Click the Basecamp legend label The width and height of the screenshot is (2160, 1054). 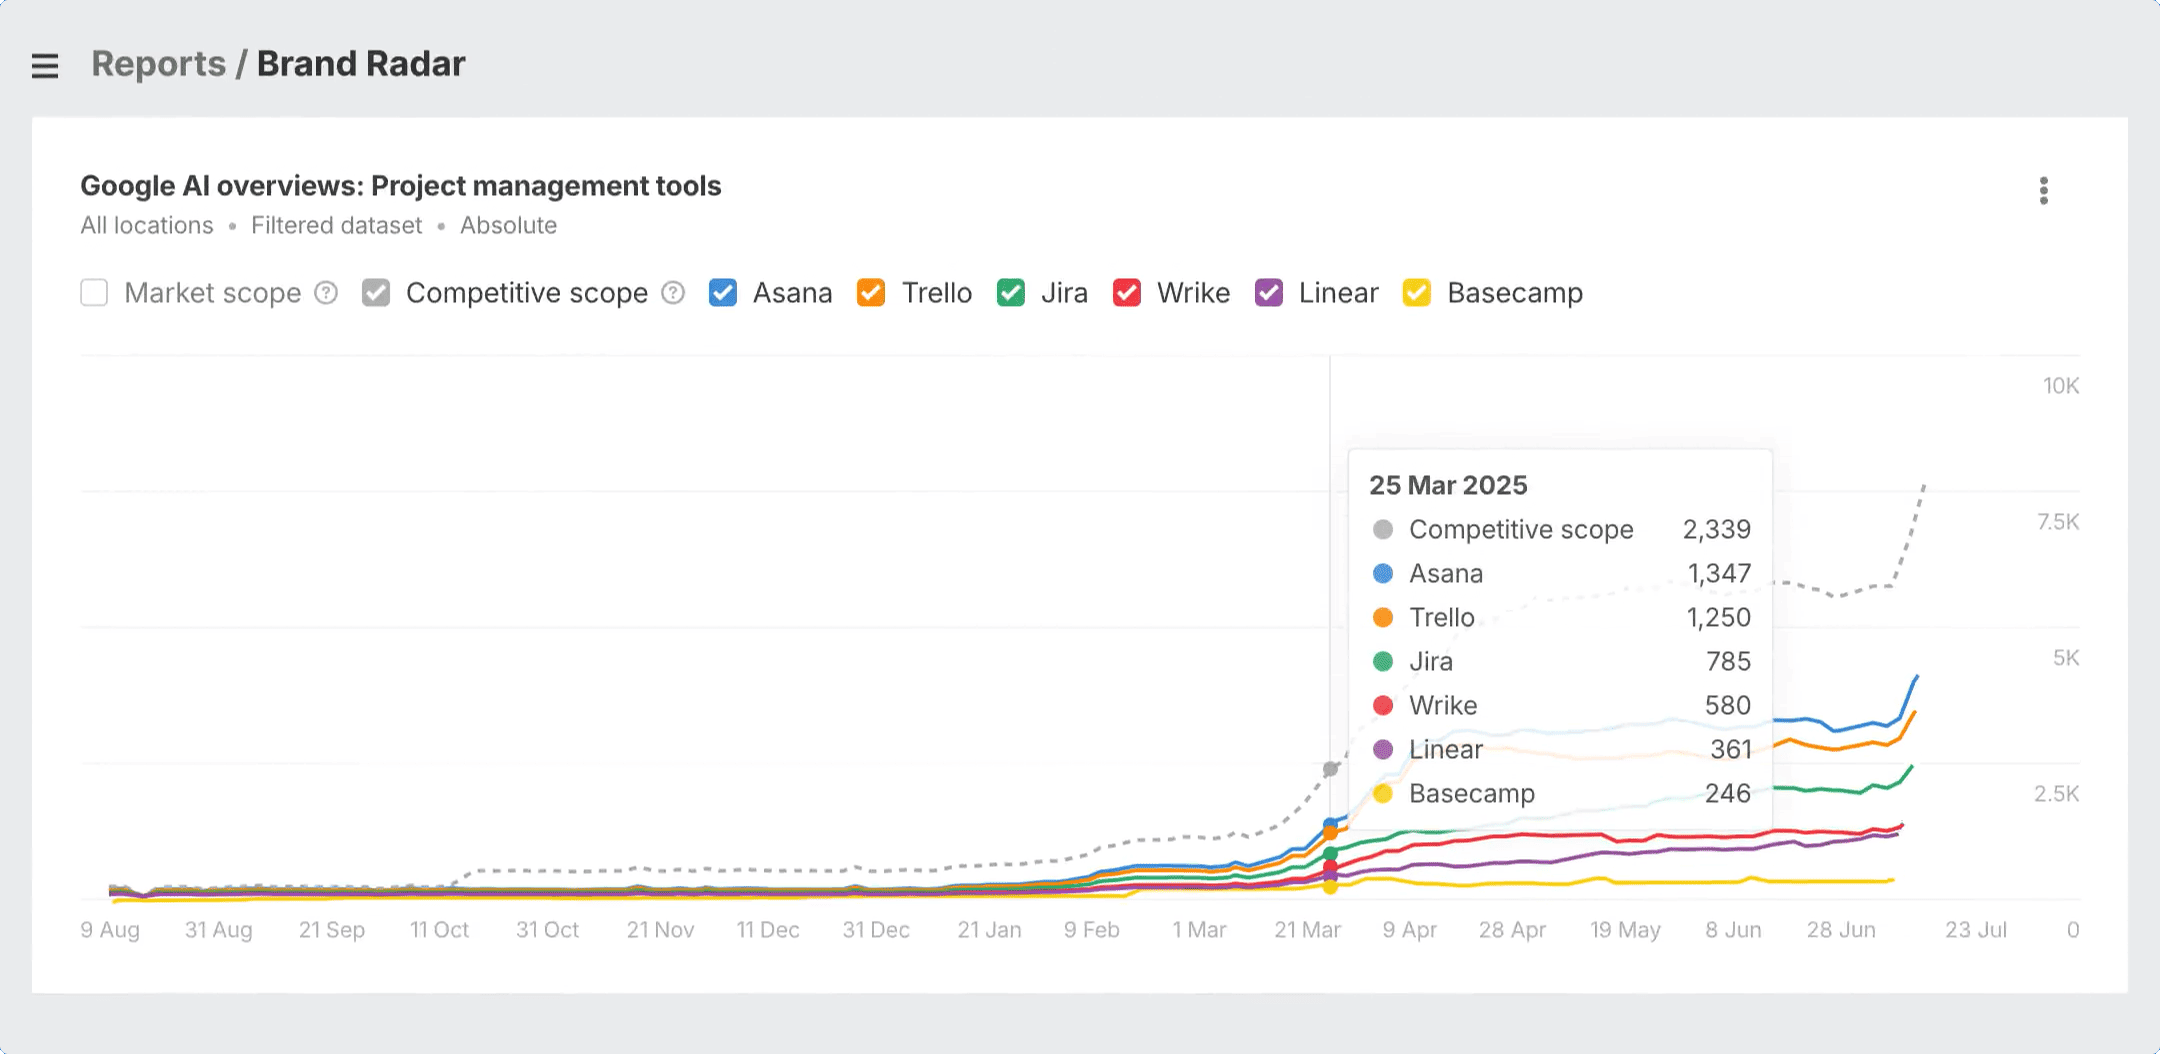point(1515,293)
